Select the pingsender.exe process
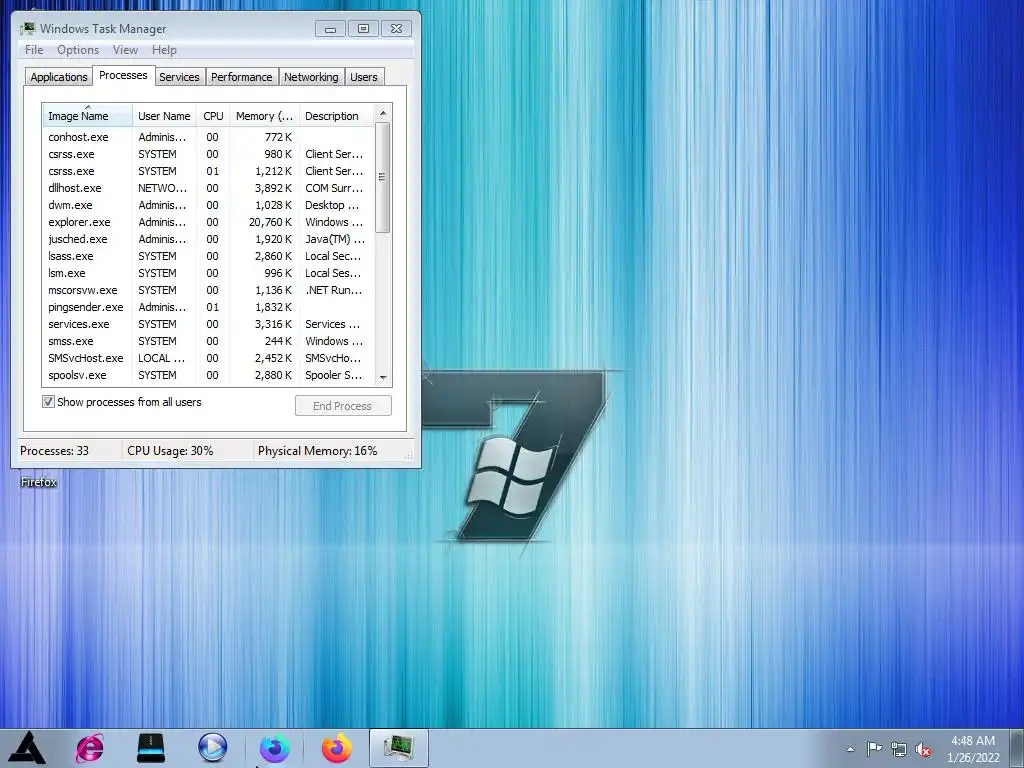The height and width of the screenshot is (768, 1024). pos(209,307)
